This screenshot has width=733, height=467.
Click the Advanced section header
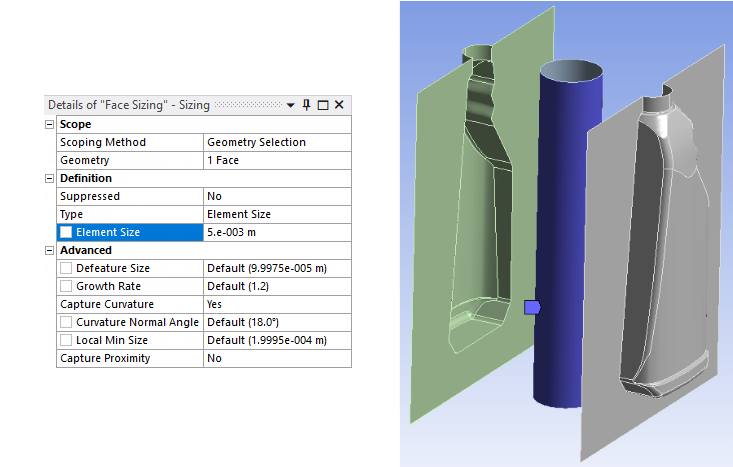(x=86, y=251)
